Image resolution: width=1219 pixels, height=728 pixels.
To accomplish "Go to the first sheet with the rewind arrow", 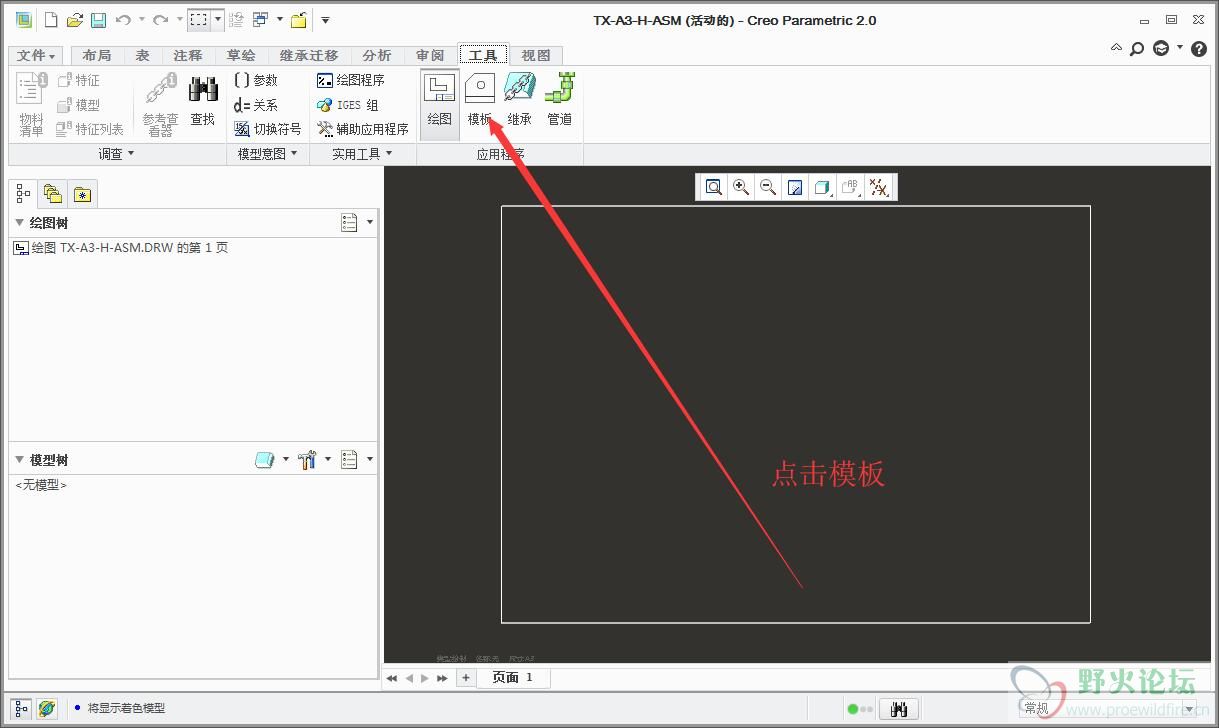I will click(x=392, y=678).
